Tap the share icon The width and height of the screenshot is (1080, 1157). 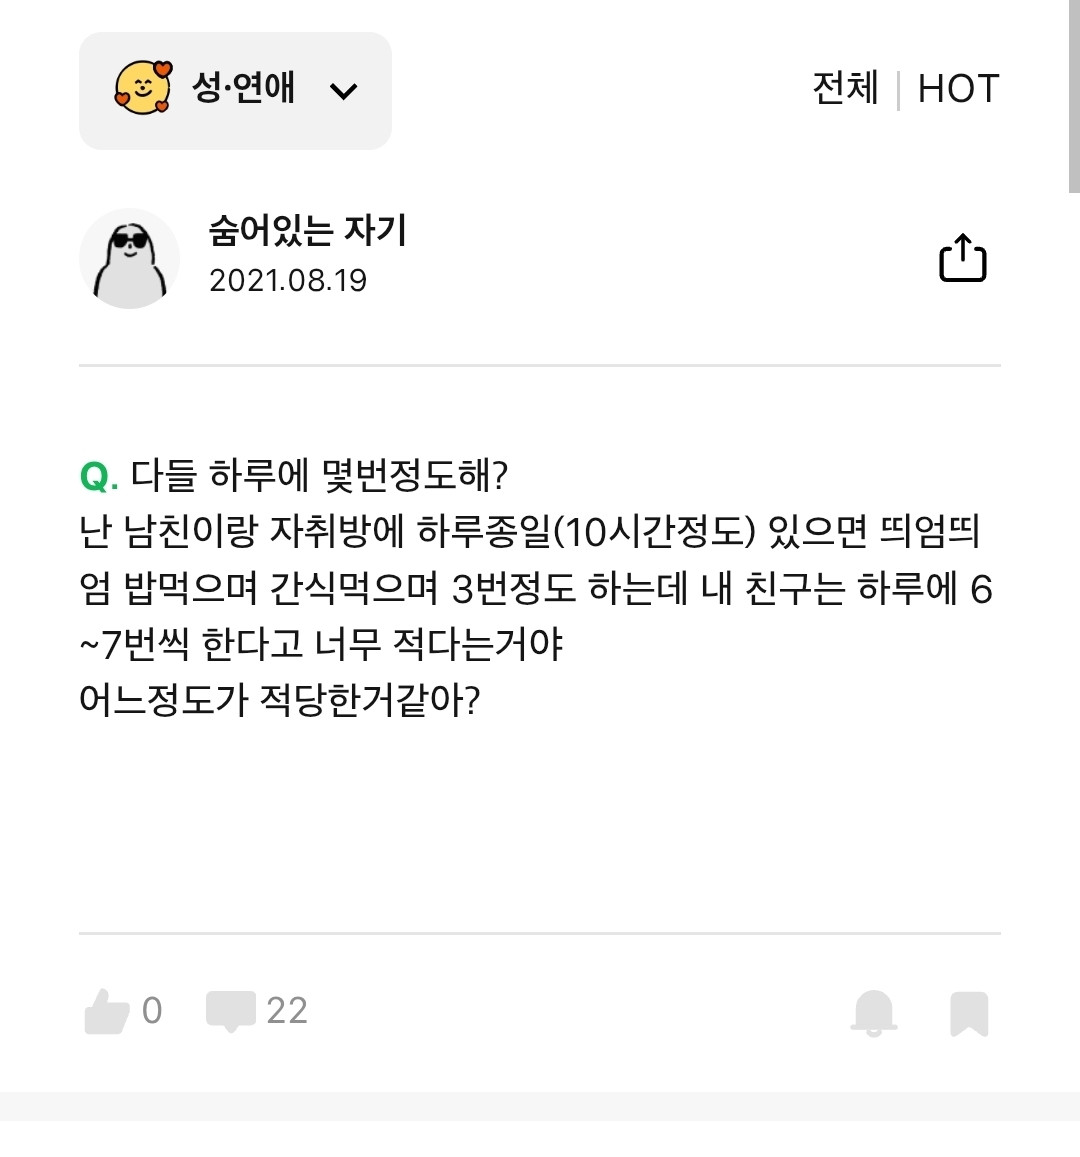(962, 259)
